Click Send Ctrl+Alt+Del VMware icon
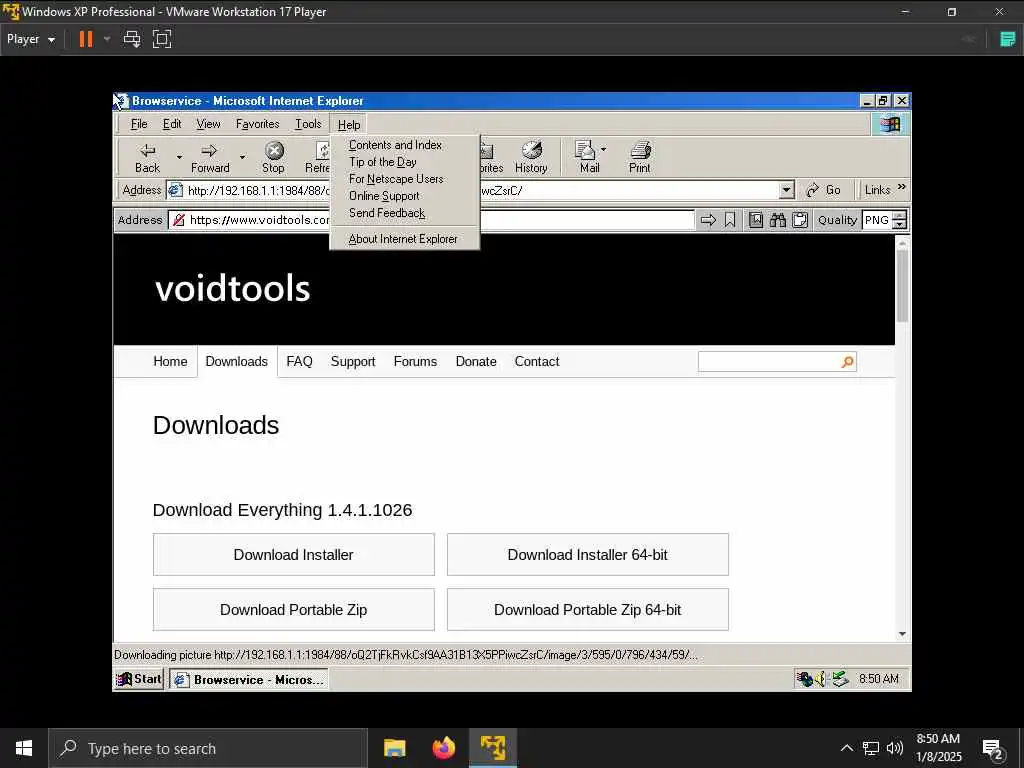This screenshot has height=768, width=1024. coord(132,39)
